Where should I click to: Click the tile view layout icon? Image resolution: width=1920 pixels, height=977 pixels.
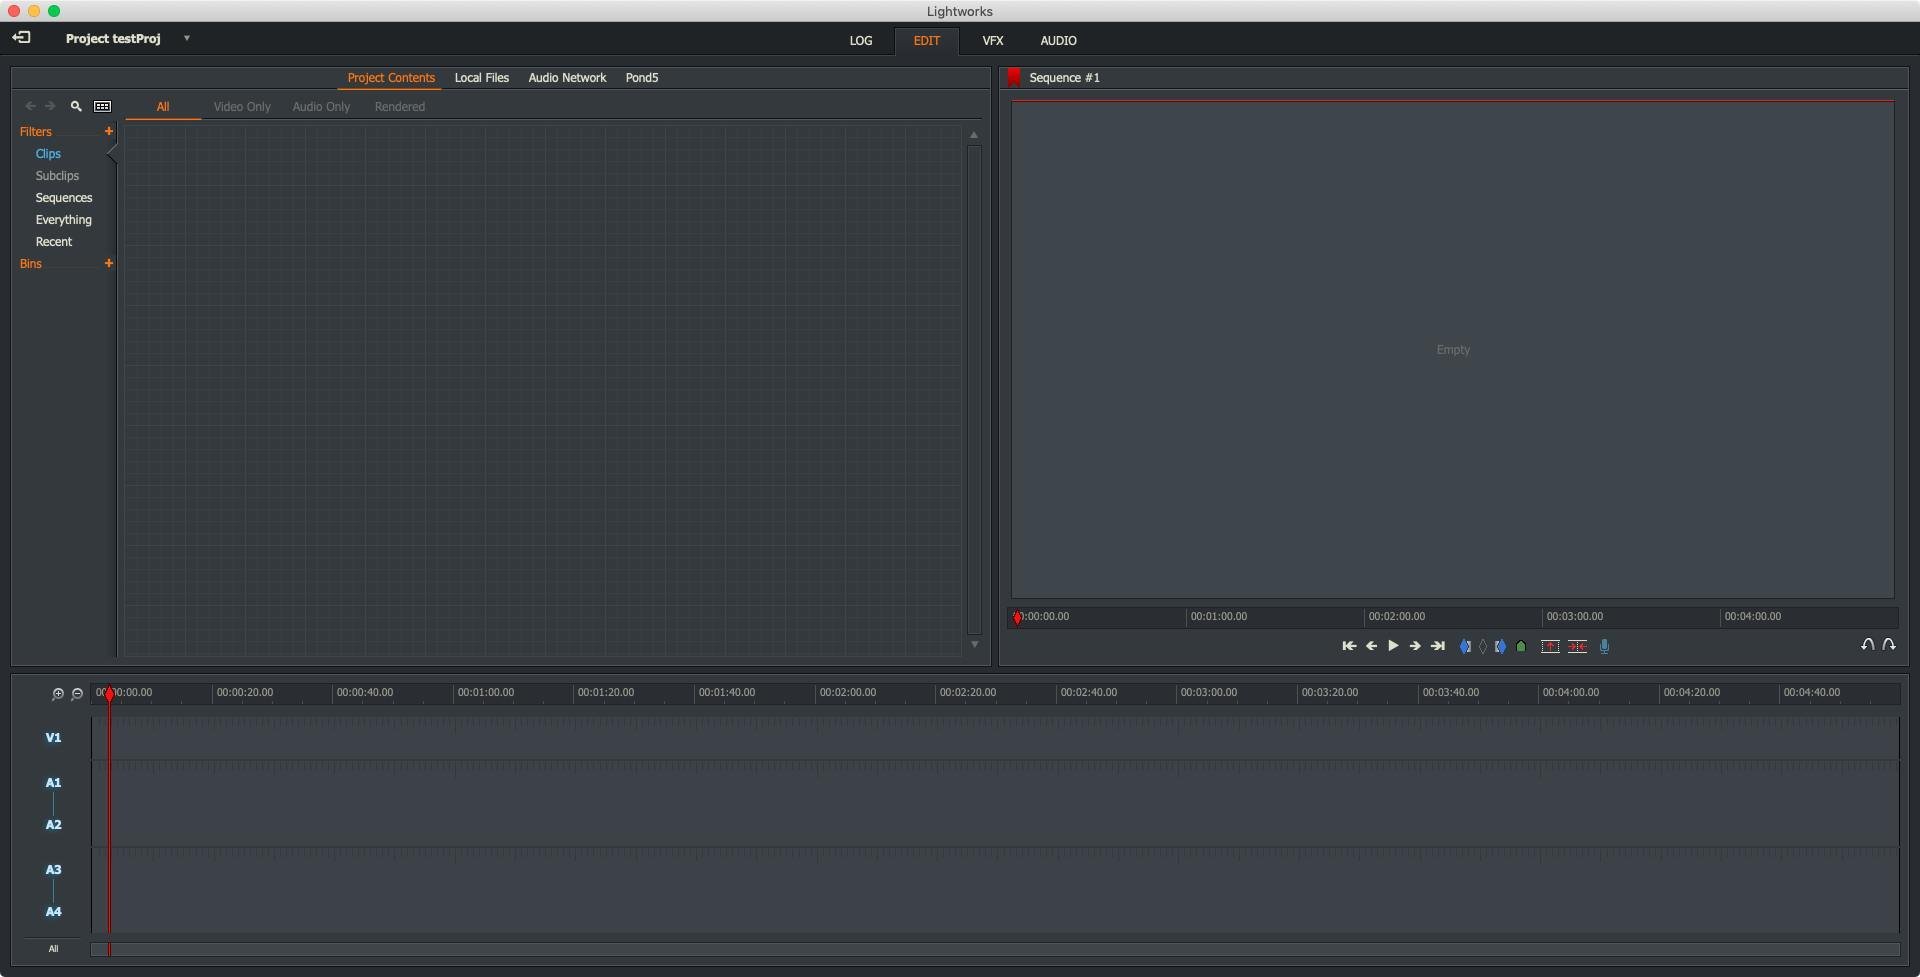[x=102, y=106]
